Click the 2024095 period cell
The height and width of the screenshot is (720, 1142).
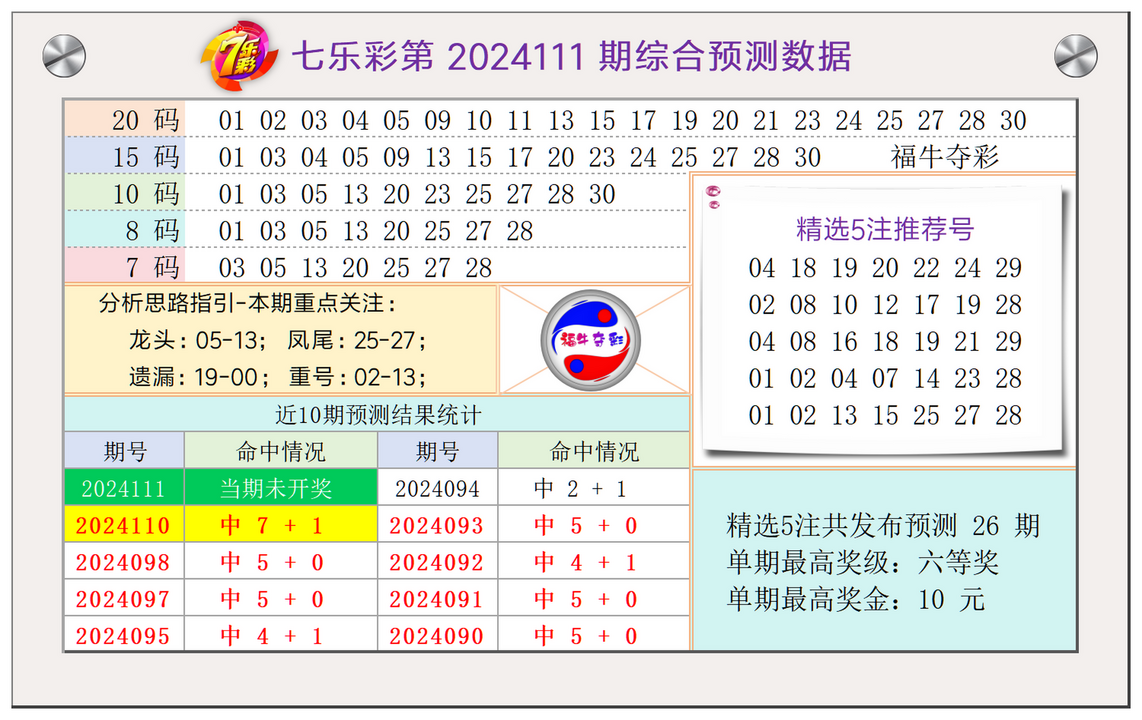125,635
